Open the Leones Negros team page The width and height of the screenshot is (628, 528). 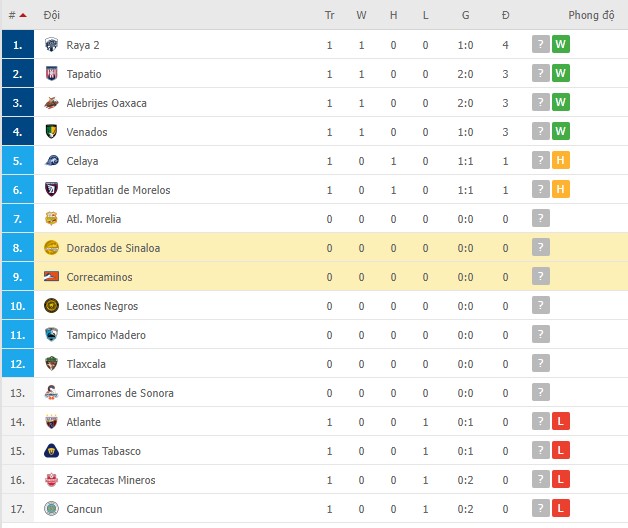click(x=102, y=306)
